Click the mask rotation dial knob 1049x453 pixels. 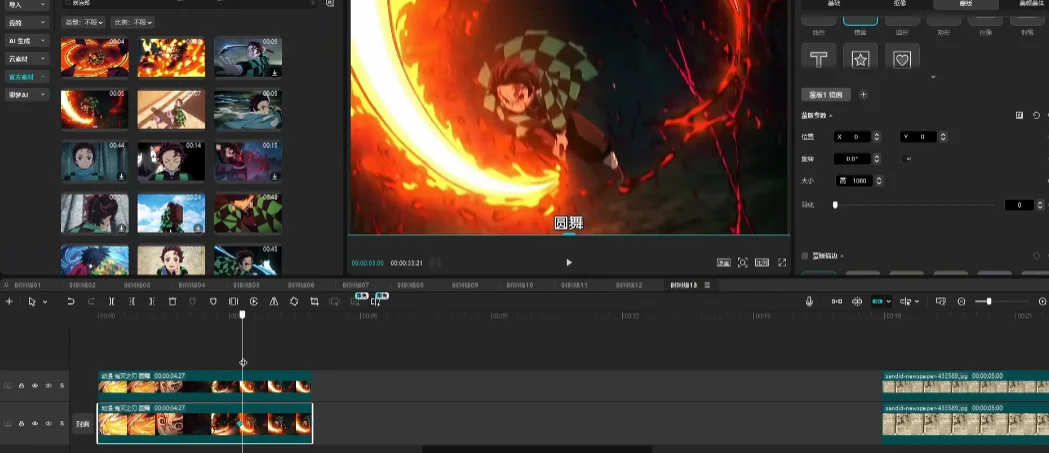(x=907, y=159)
